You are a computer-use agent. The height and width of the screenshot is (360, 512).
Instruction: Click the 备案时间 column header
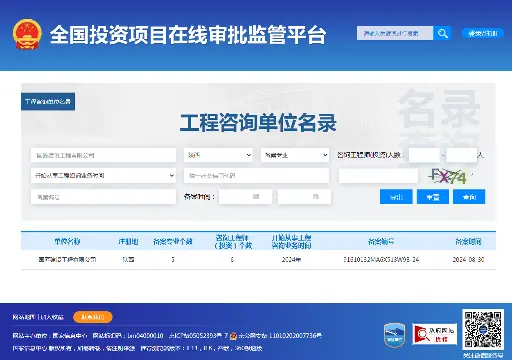click(468, 241)
